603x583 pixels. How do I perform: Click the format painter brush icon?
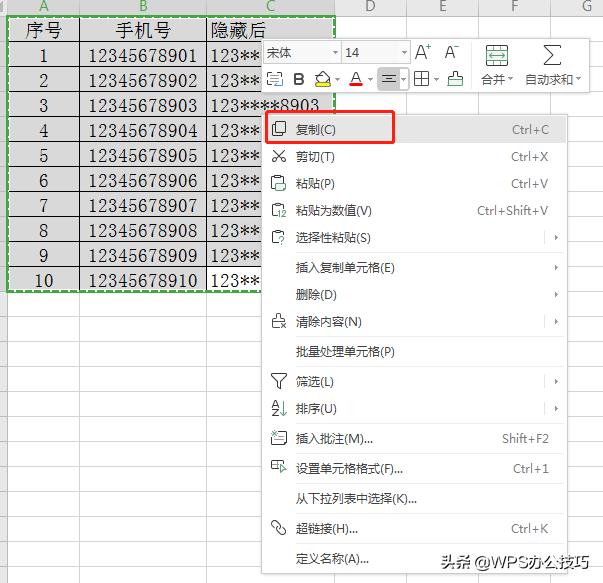pyautogui.click(x=455, y=79)
